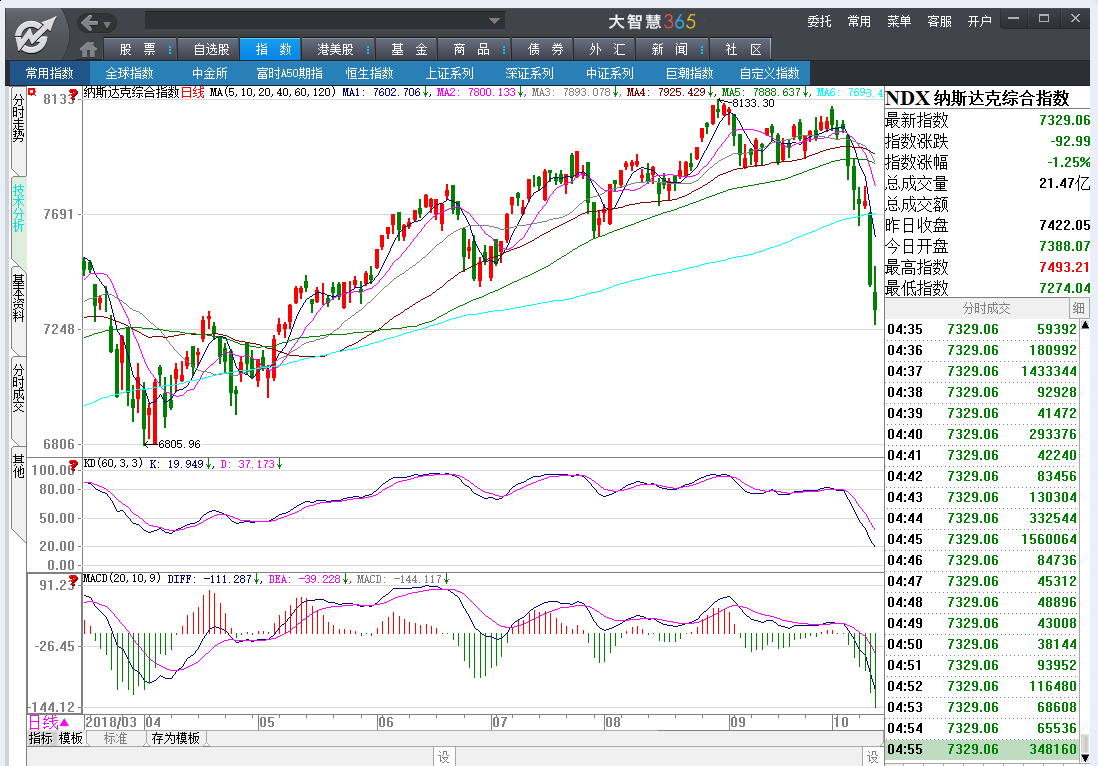Expand the top search box dropdown arrow
The image size is (1098, 766).
click(x=494, y=21)
